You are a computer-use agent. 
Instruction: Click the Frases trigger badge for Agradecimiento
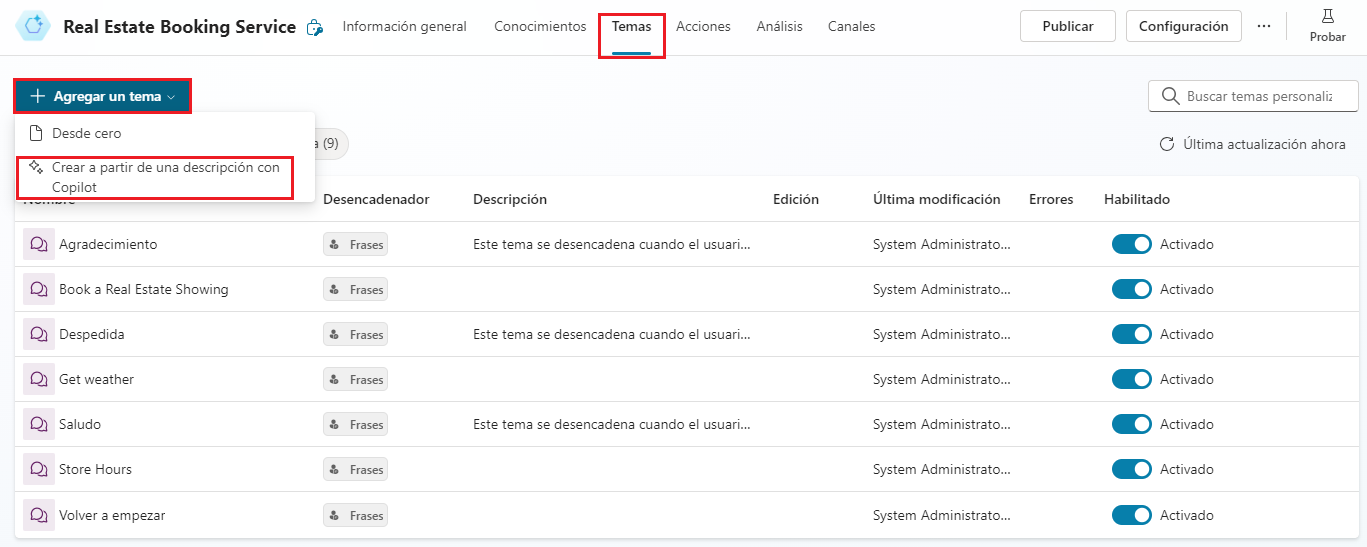click(x=355, y=244)
